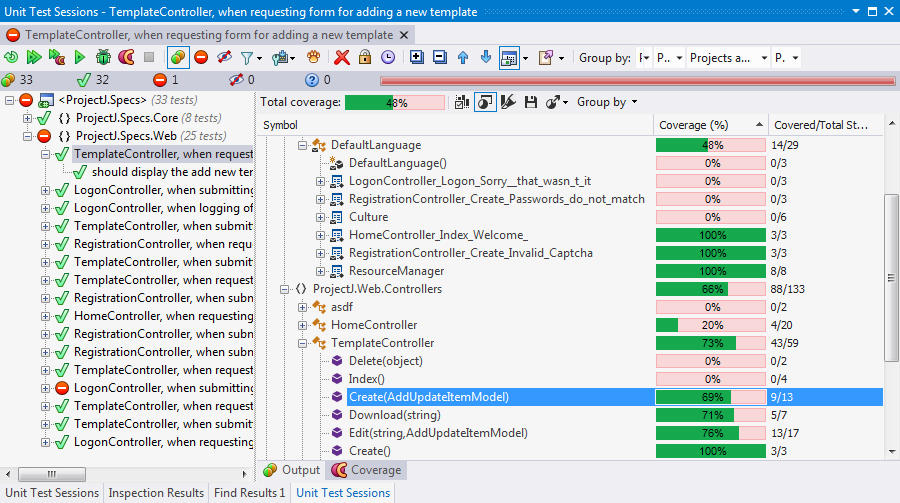
Task: Click the padlock lock session icon
Action: tap(365, 58)
